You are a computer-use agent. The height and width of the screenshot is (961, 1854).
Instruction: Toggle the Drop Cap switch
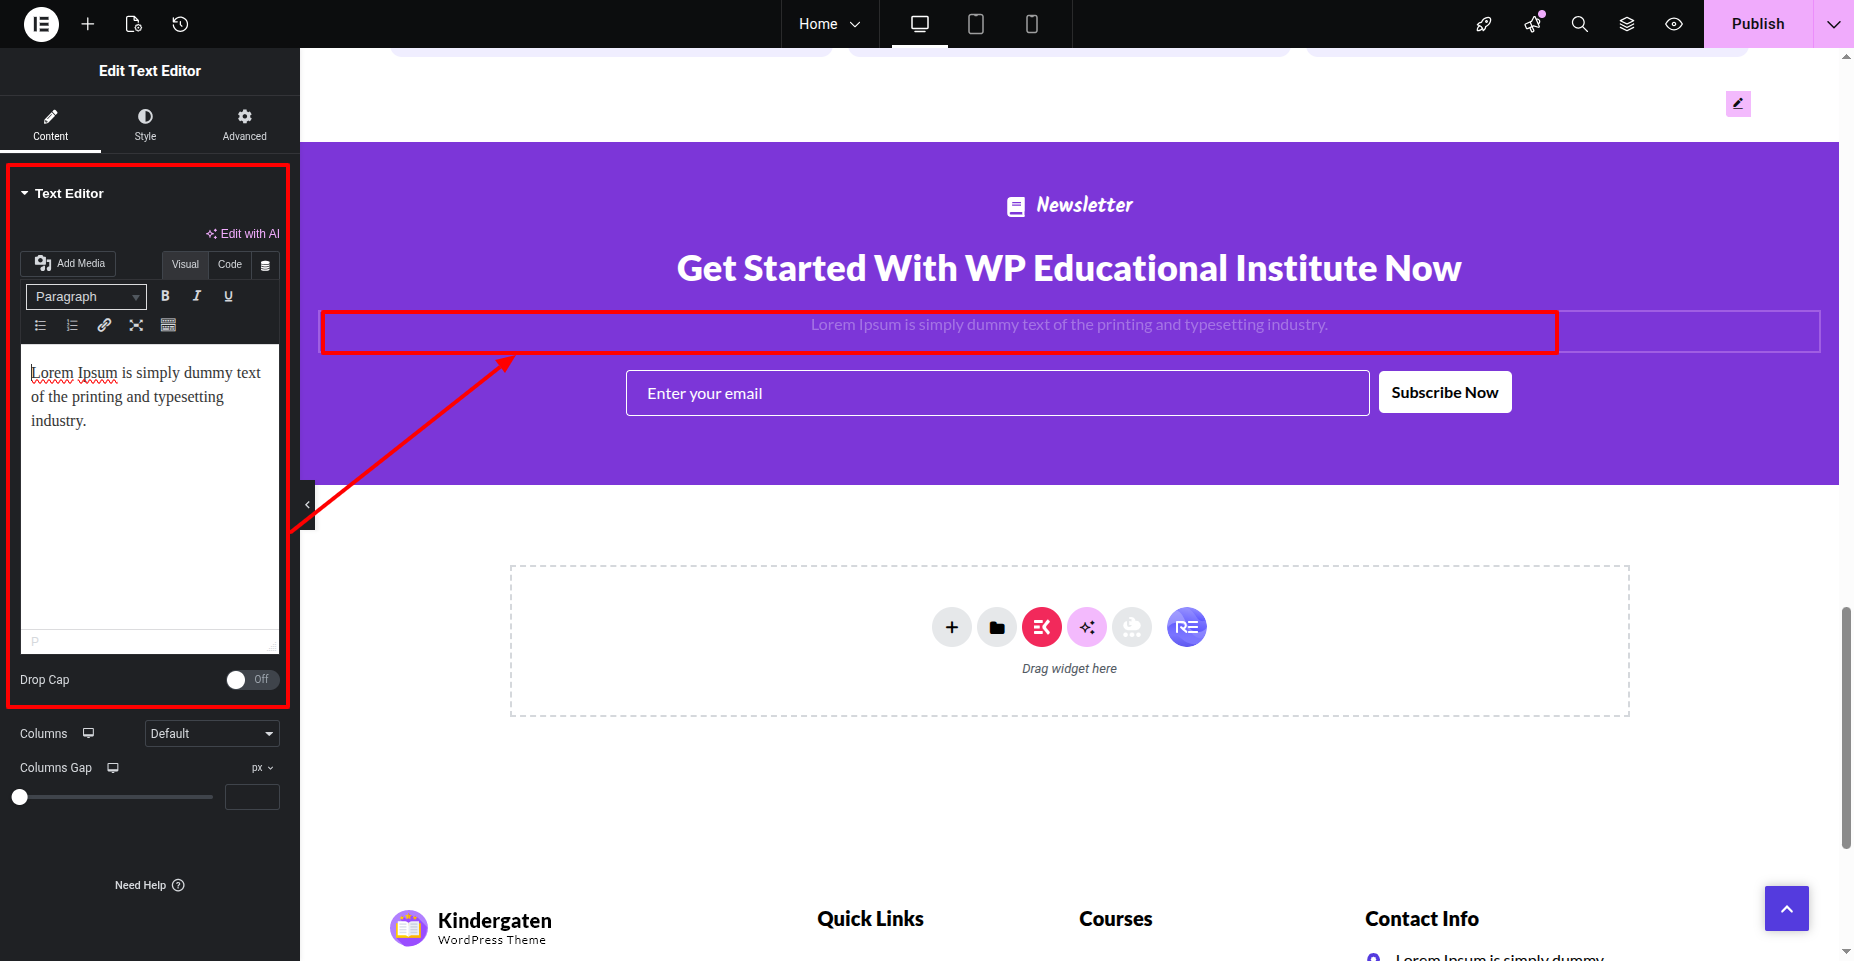[252, 680]
